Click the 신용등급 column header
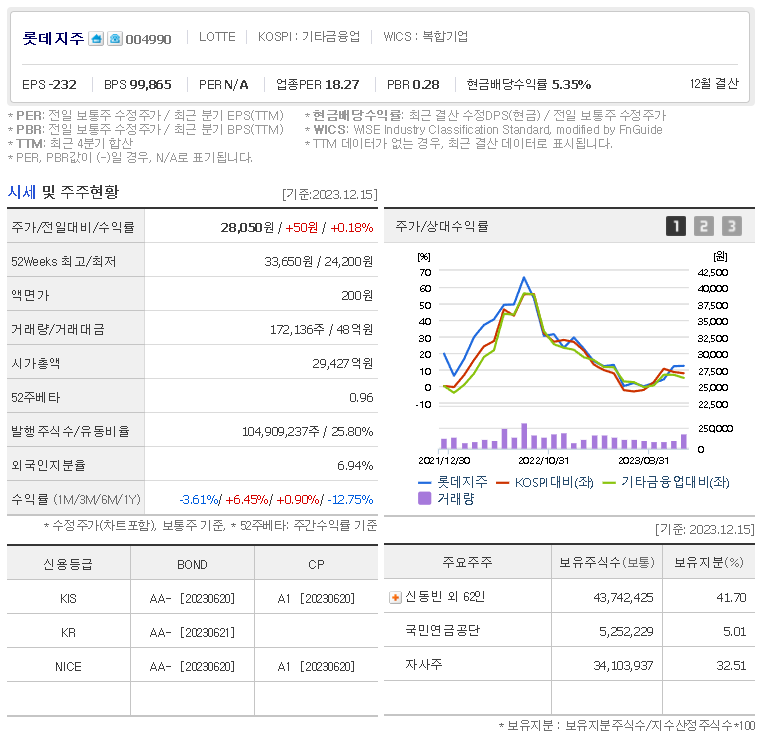The width and height of the screenshot is (766, 738). click(68, 564)
